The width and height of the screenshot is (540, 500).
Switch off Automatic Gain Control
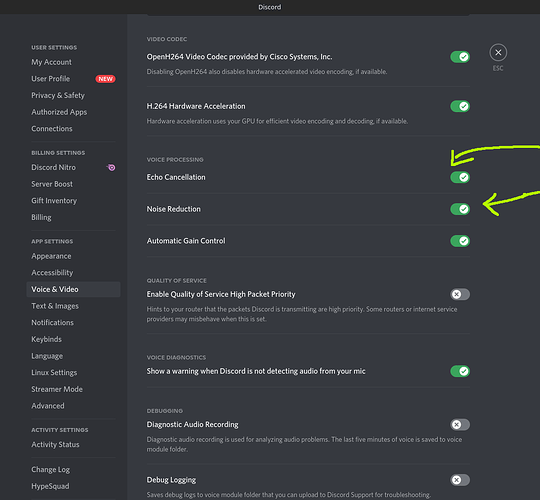[x=460, y=241]
